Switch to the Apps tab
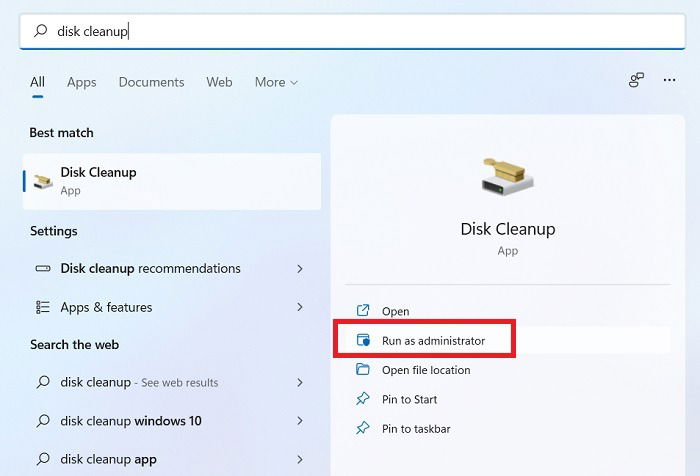700x476 pixels. (82, 82)
